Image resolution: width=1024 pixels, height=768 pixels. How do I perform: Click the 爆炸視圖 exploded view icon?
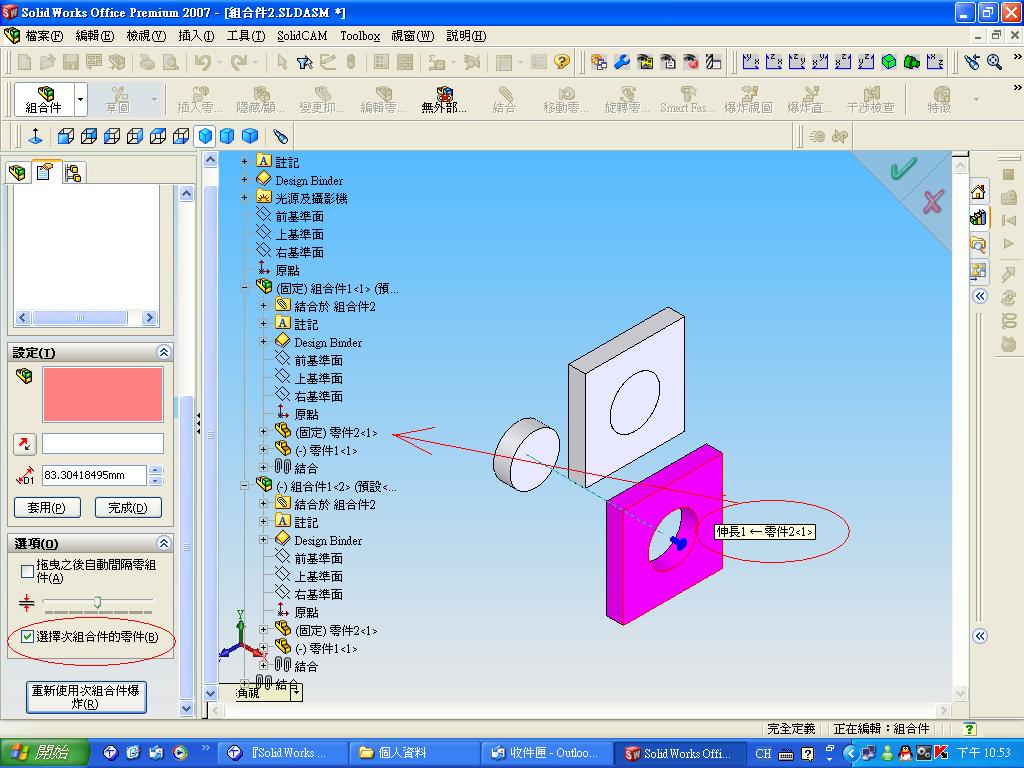coord(748,99)
